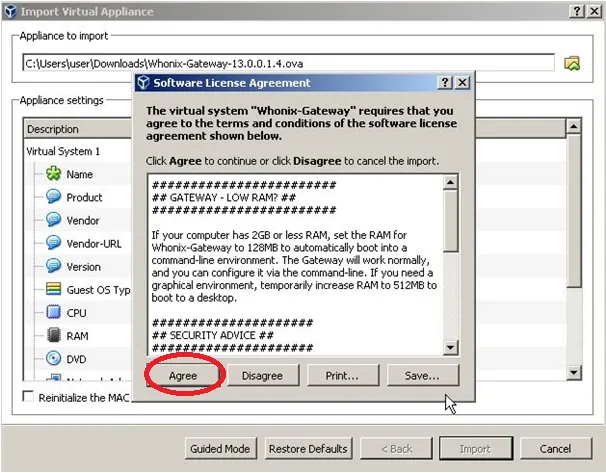606x473 pixels.
Task: Click the Version speech bubble icon
Action: (53, 266)
